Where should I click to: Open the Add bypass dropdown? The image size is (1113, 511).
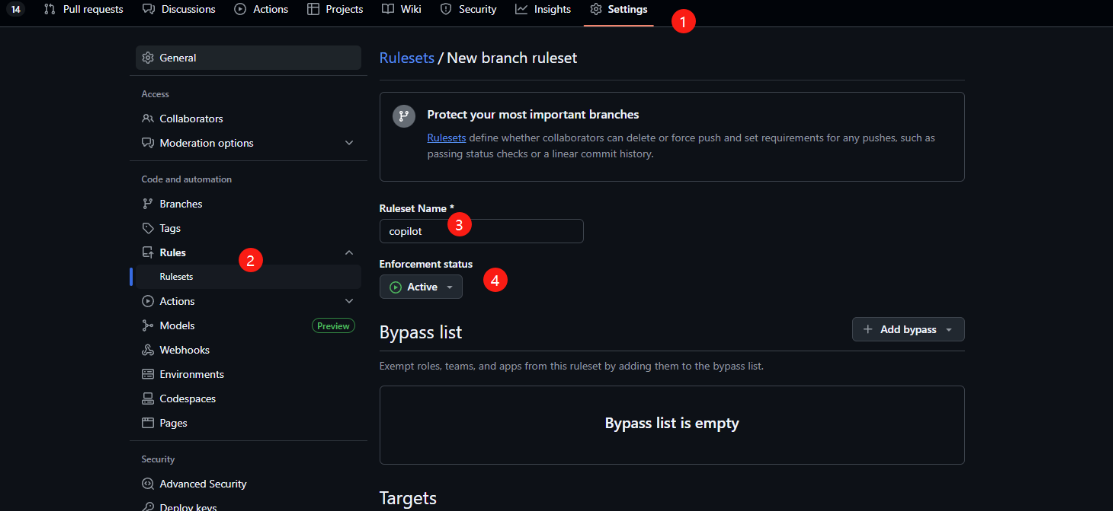[x=908, y=329]
